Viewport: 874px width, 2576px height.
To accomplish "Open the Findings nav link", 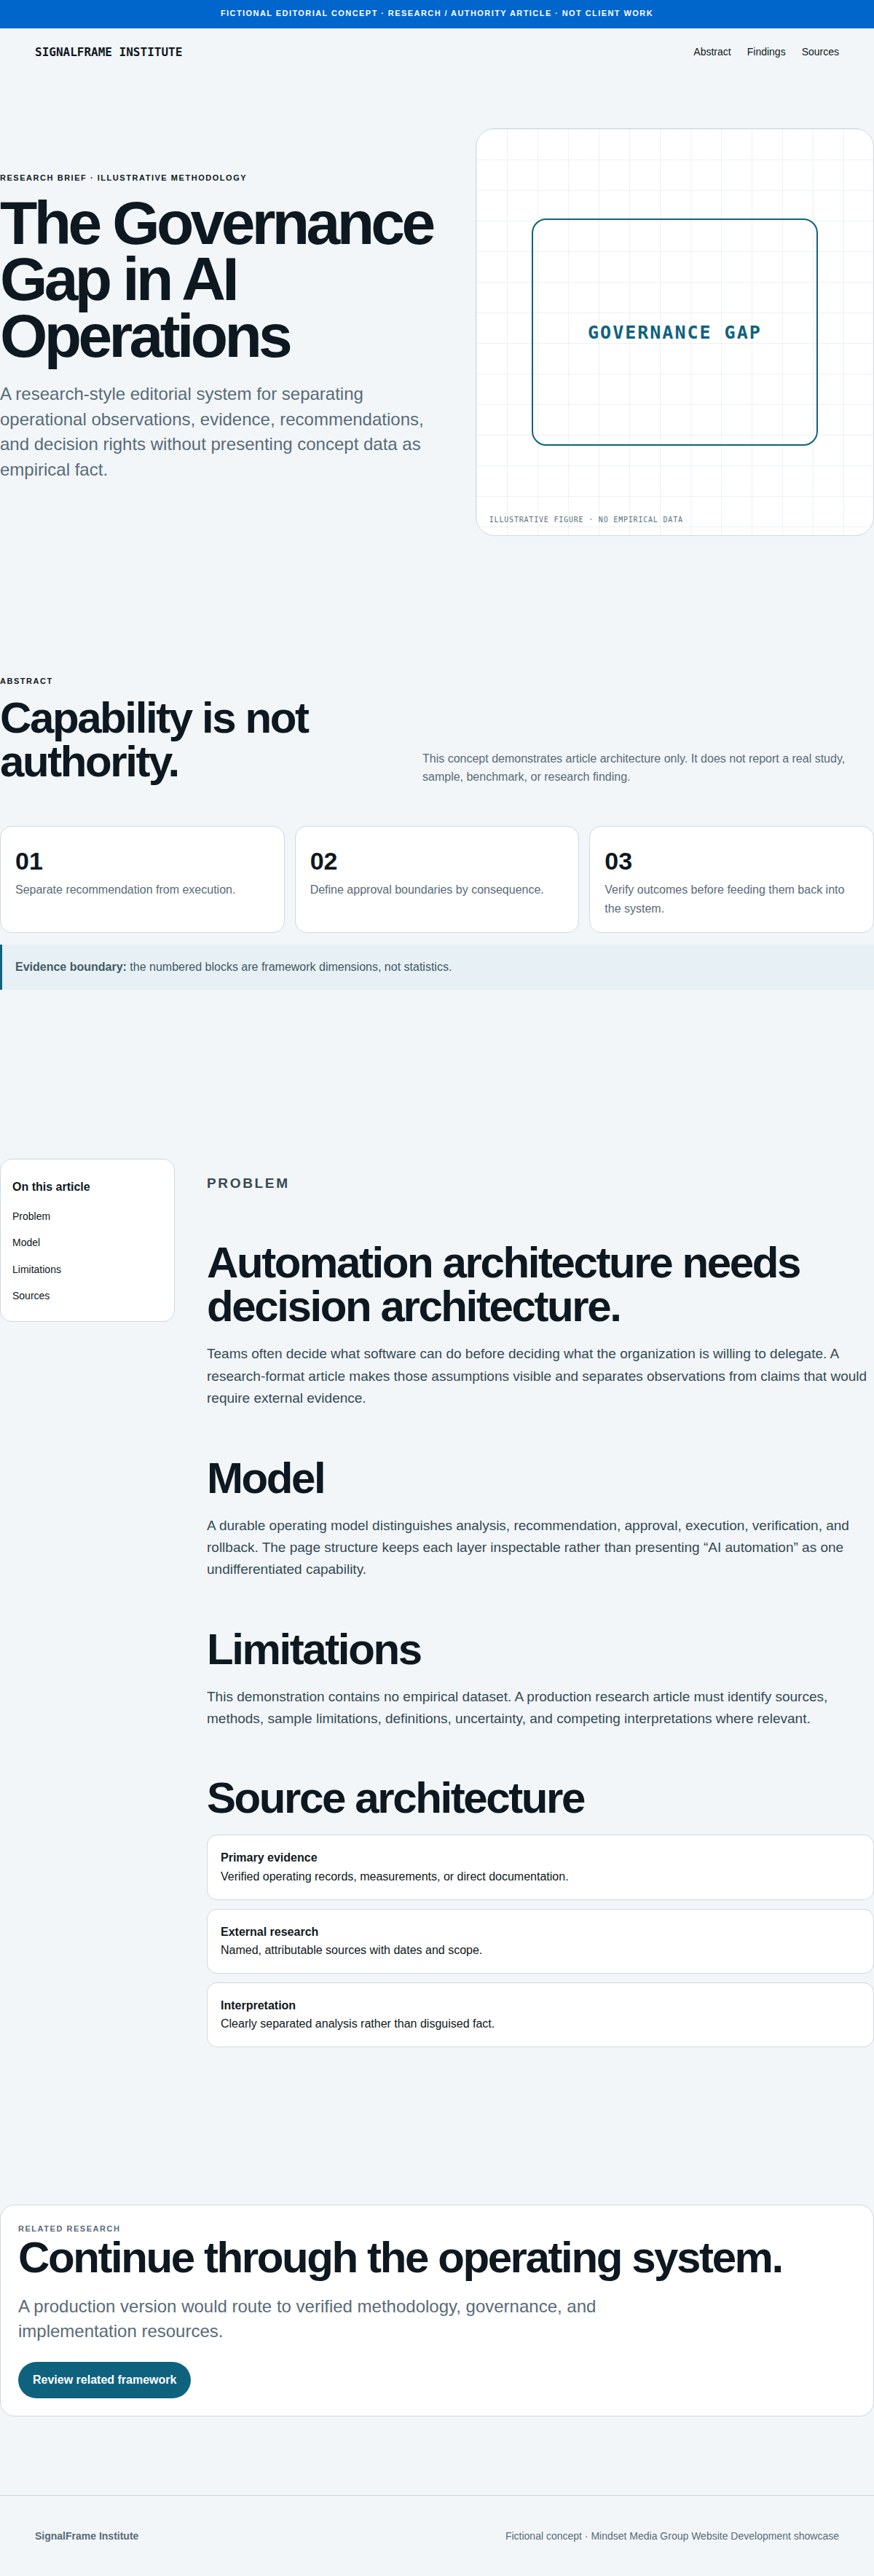I will pyautogui.click(x=766, y=52).
